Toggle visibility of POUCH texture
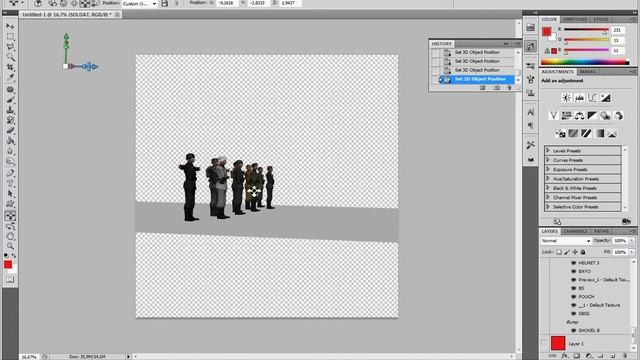 pyautogui.click(x=573, y=297)
